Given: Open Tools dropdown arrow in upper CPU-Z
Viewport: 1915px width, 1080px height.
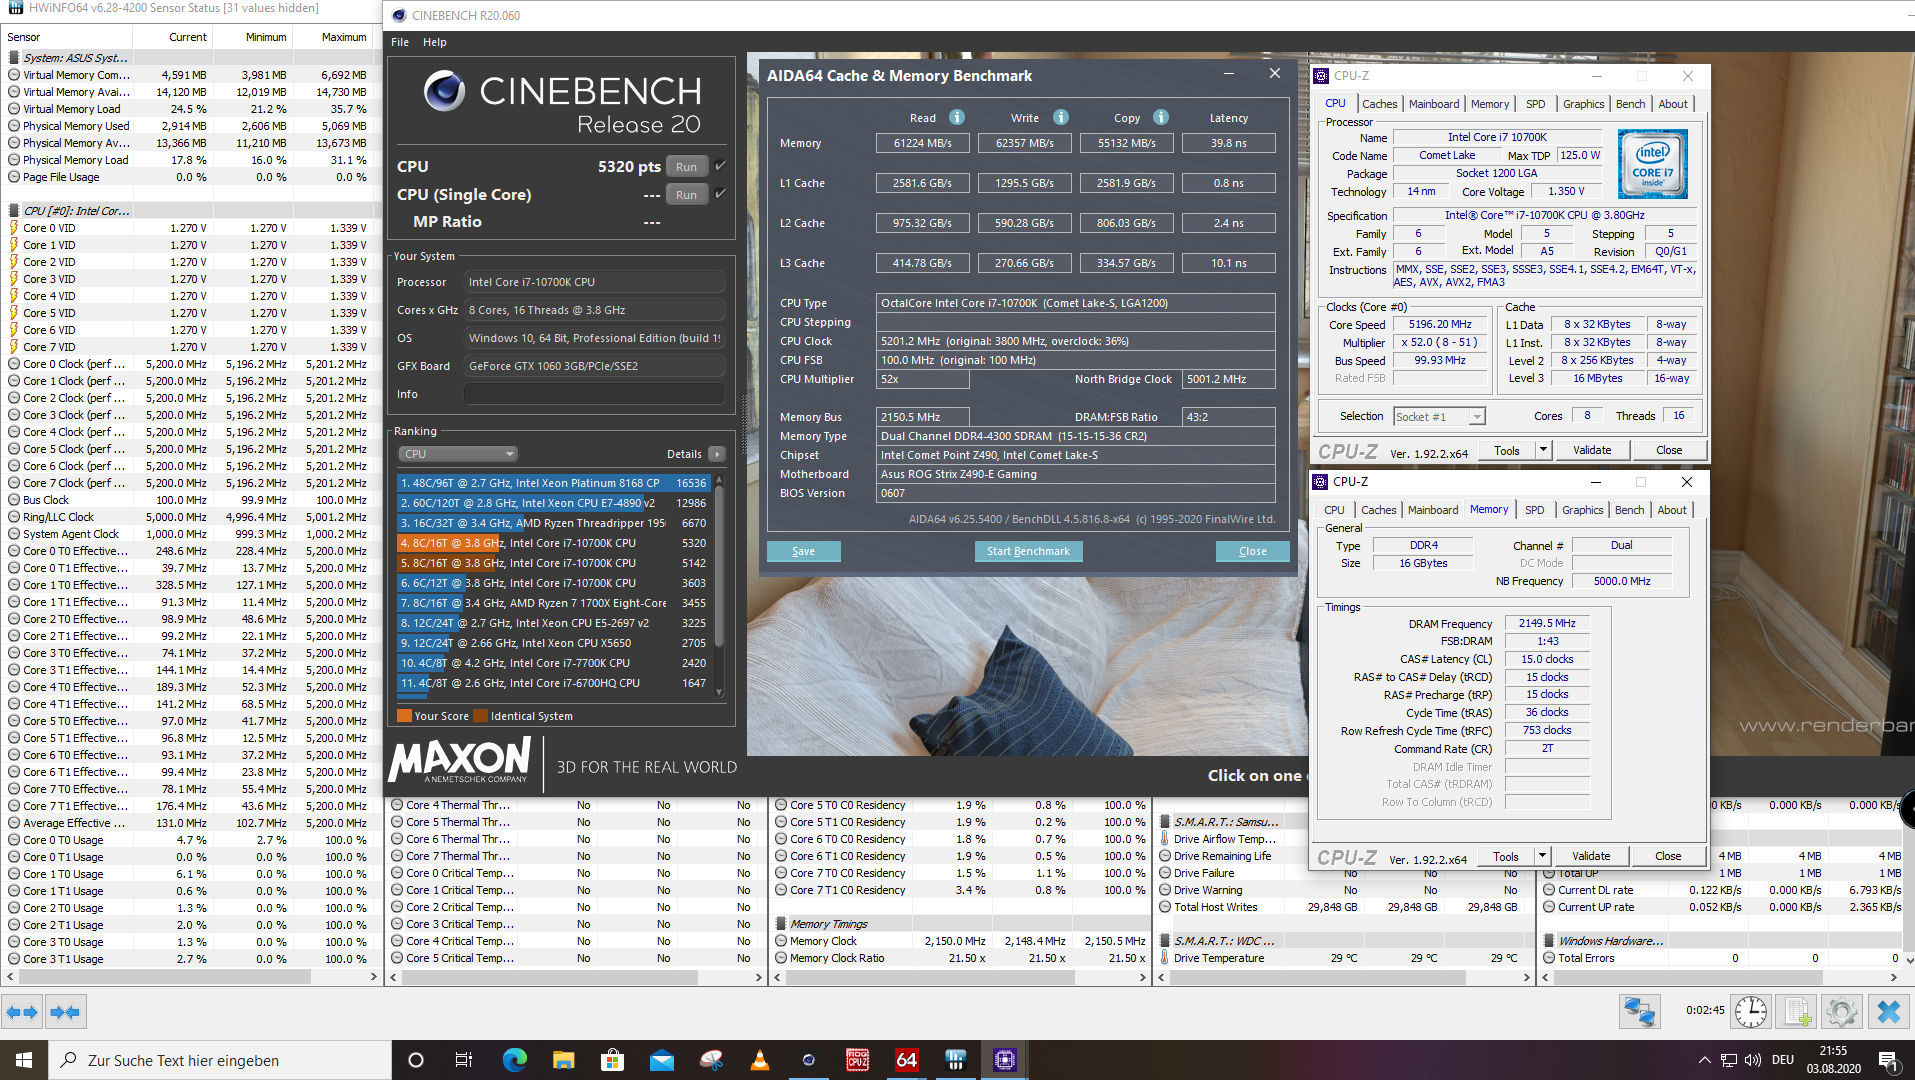Looking at the screenshot, I should (1543, 450).
